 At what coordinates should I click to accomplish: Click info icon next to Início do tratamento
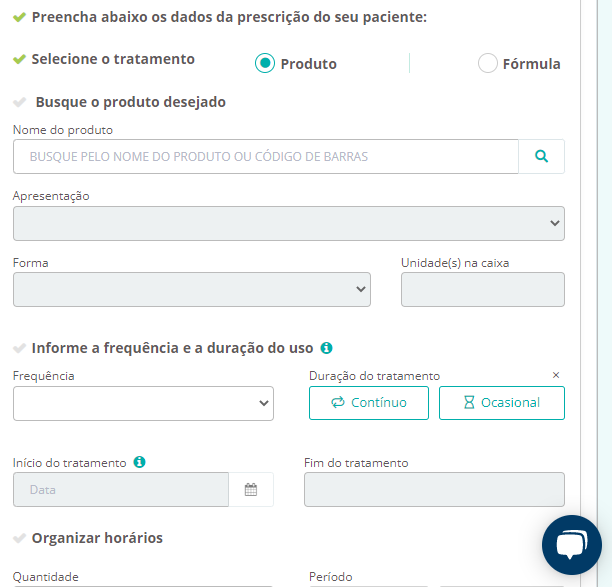(x=140, y=462)
